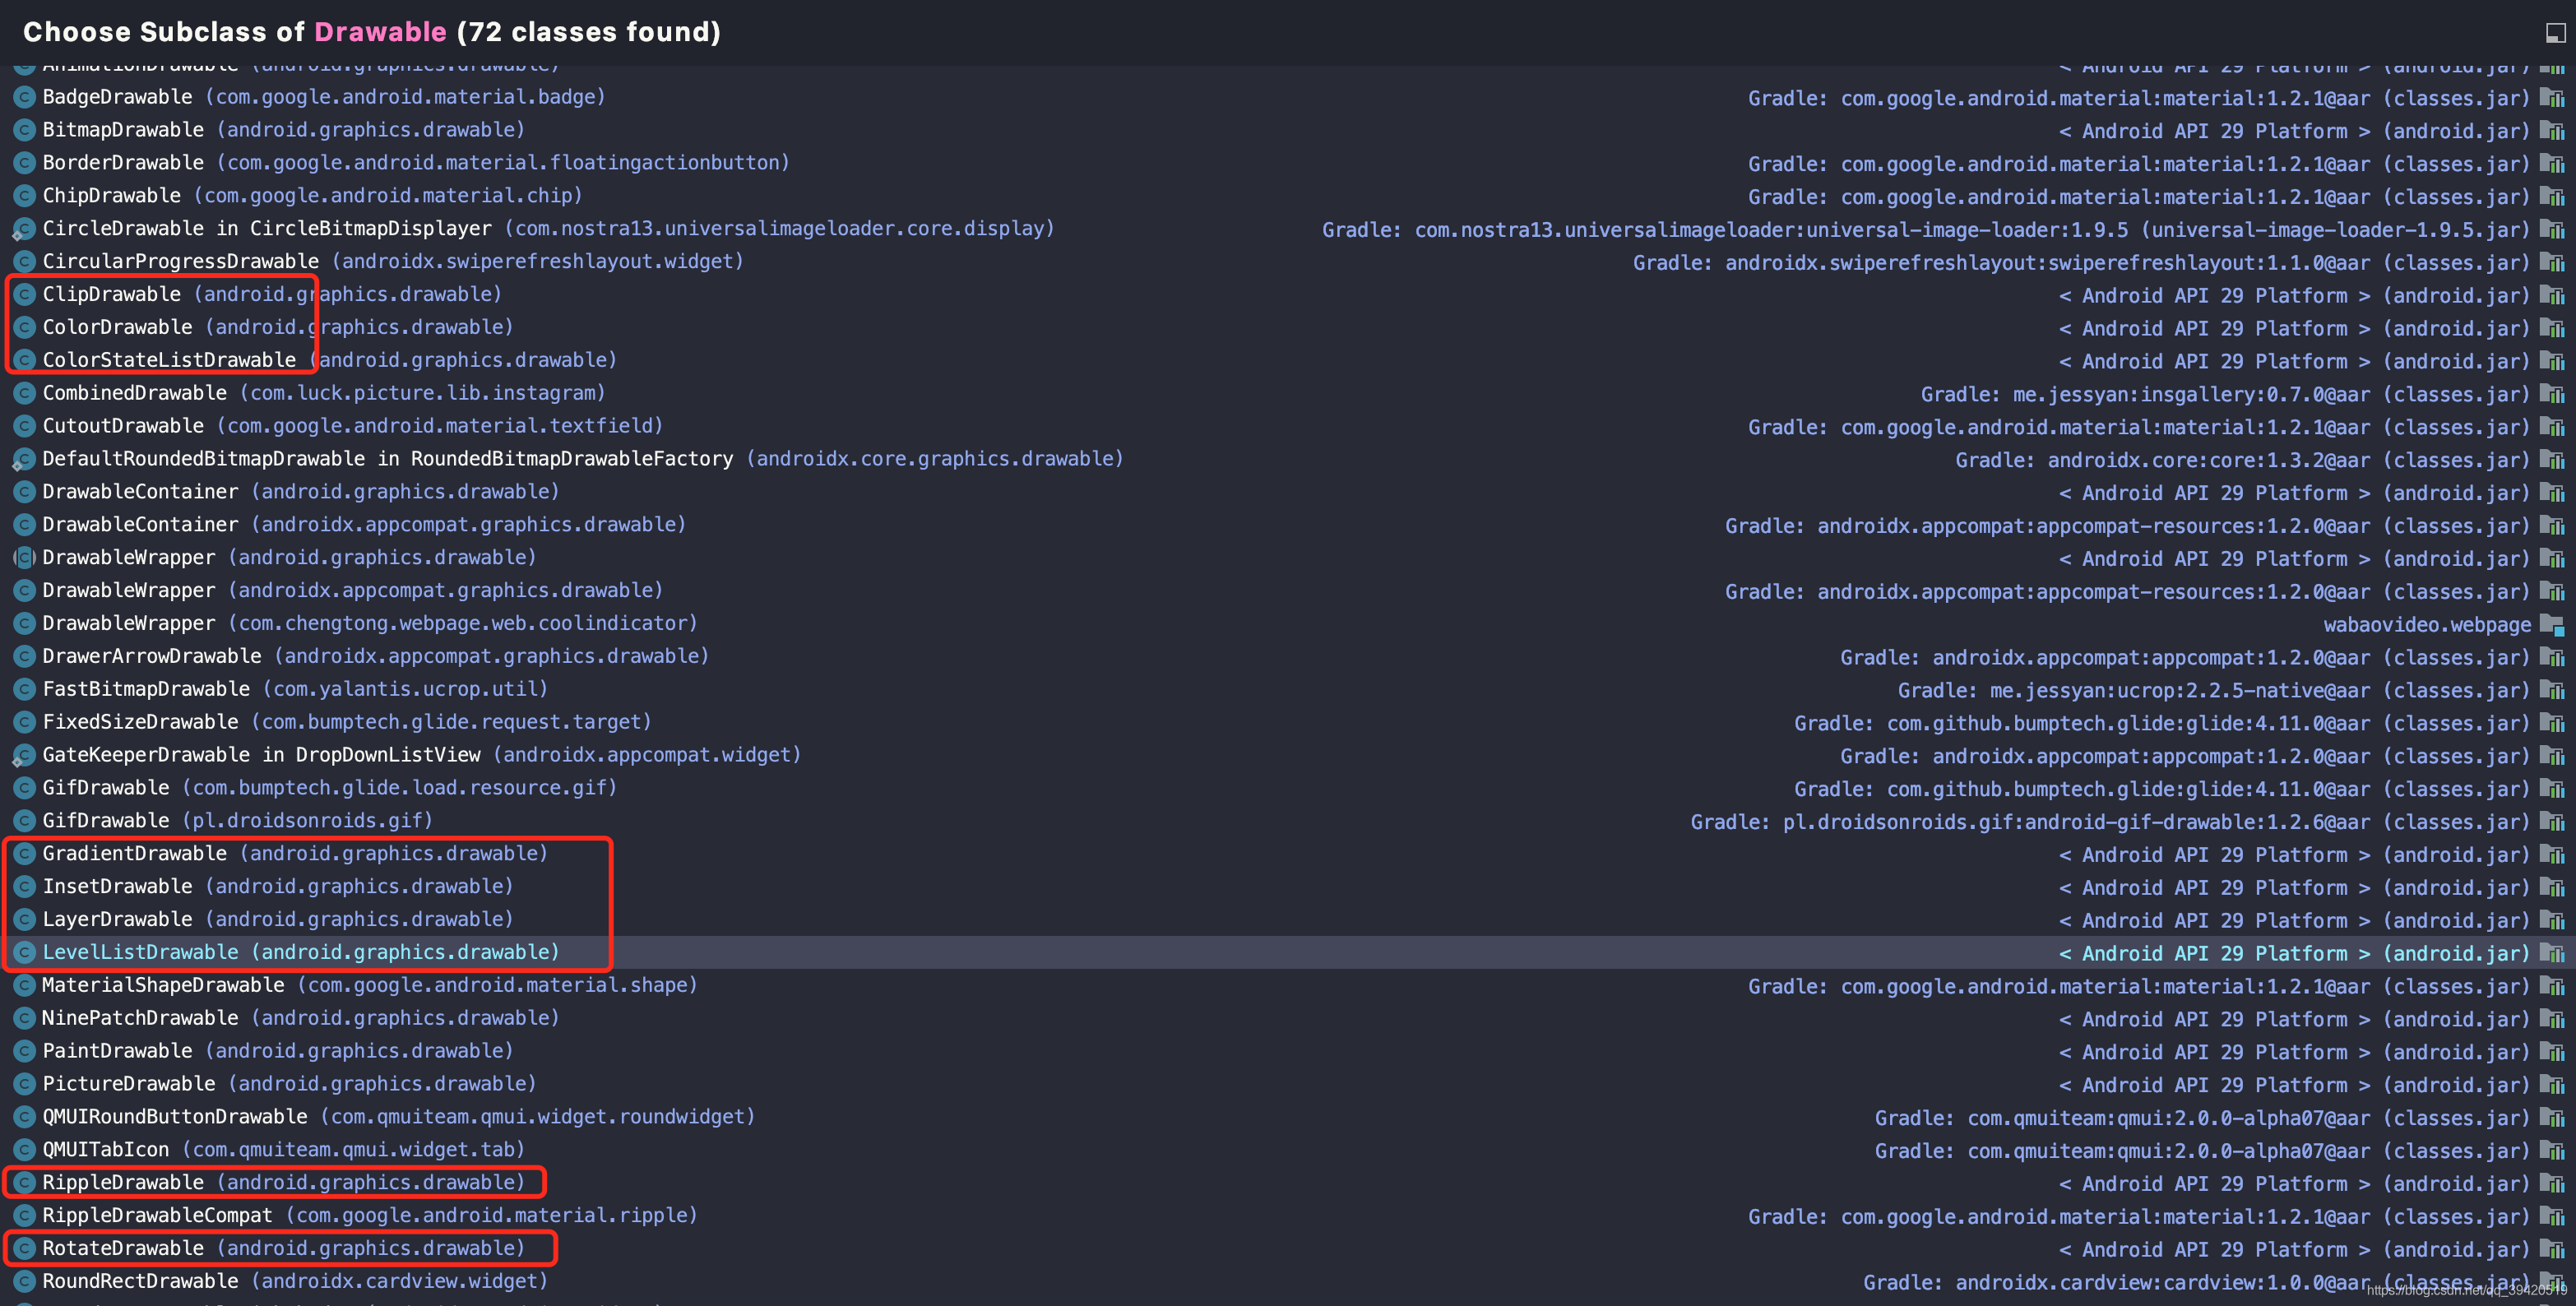Select FixedSizeDrawable from glide
This screenshot has height=1306, width=2576.
1288,723
